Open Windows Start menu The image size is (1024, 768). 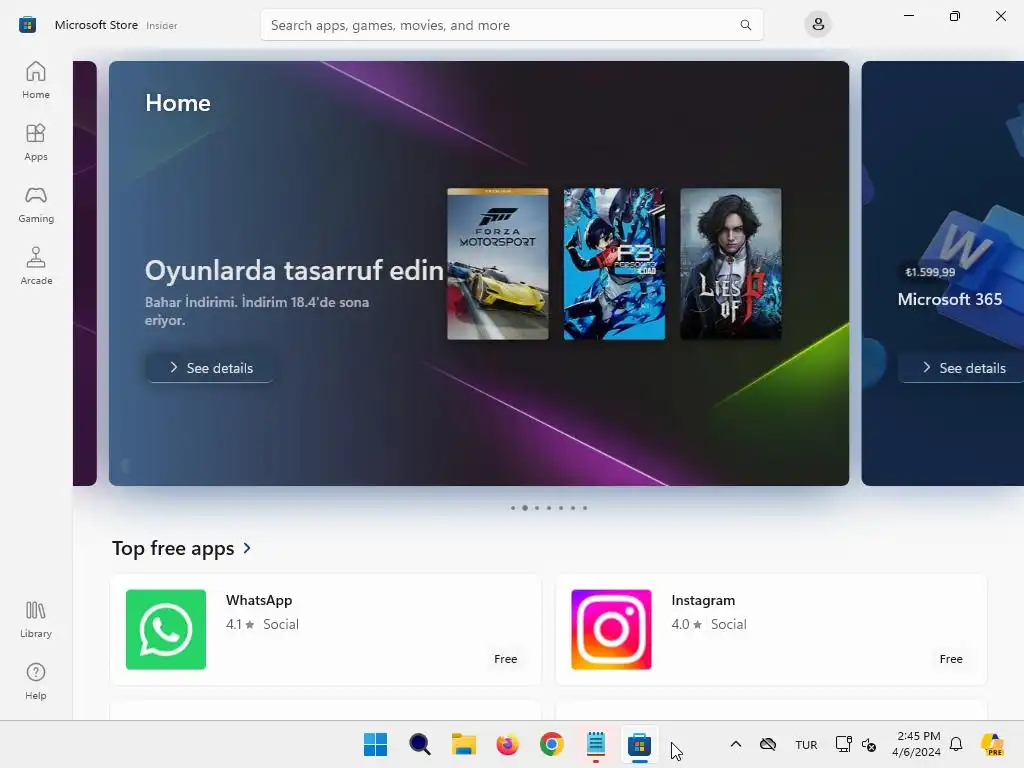[376, 744]
